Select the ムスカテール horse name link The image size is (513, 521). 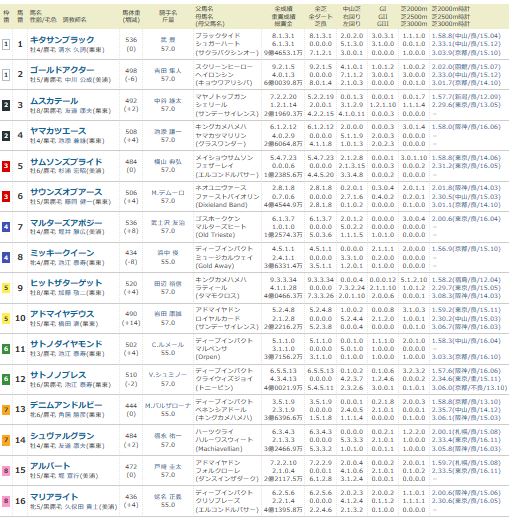point(54,101)
